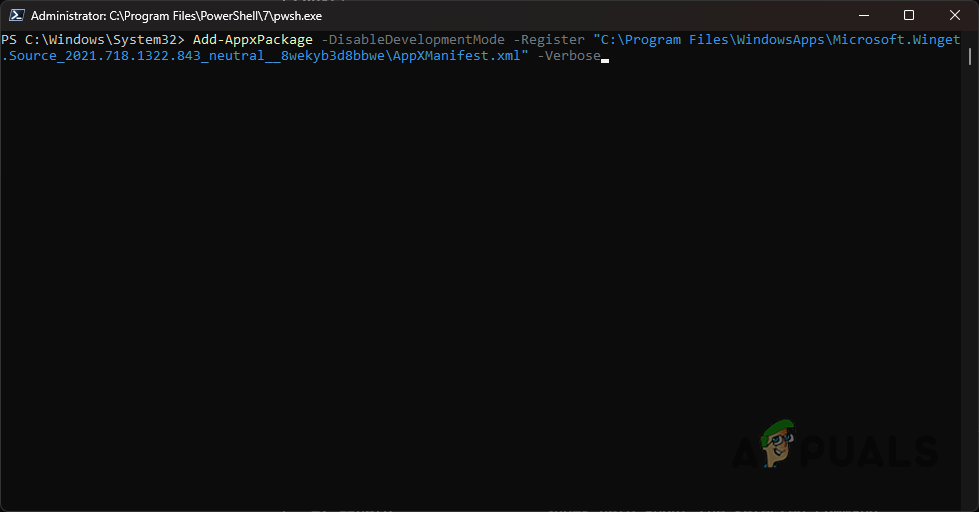Viewport: 979px width, 512px height.
Task: Click the vertical scrollbar thumb
Action: (970, 56)
